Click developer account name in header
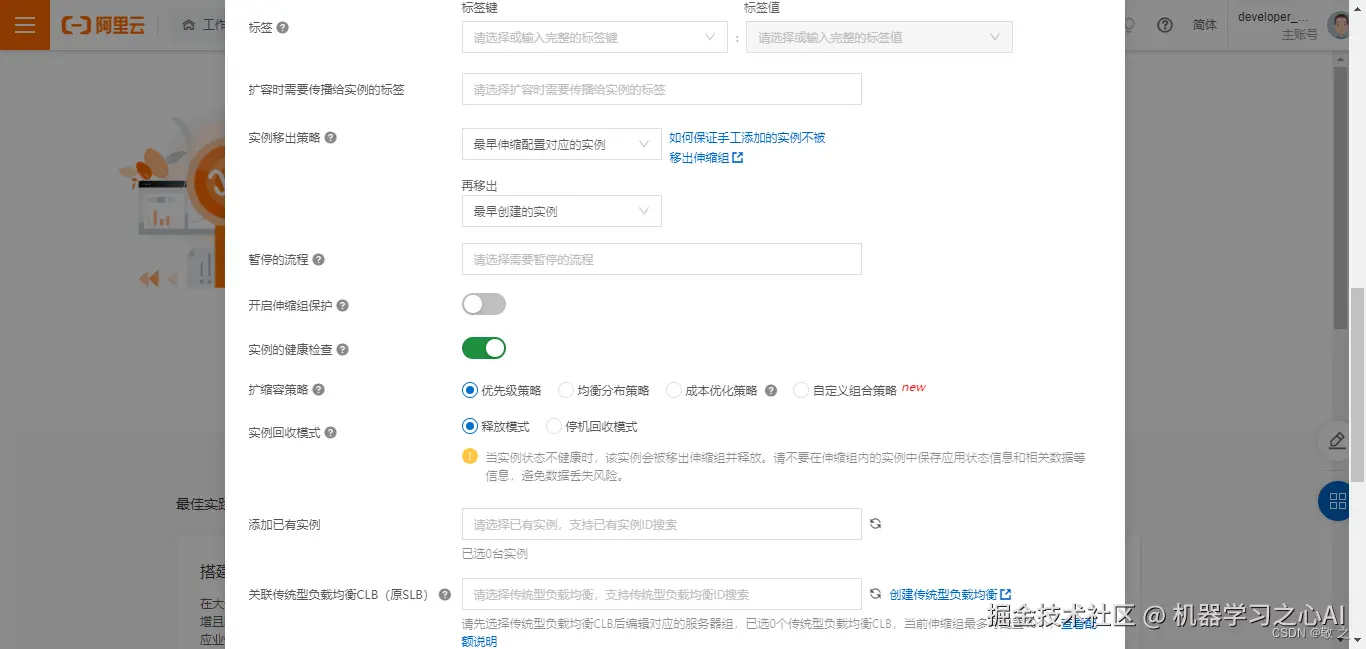The image size is (1366, 649). pyautogui.click(x=1272, y=17)
